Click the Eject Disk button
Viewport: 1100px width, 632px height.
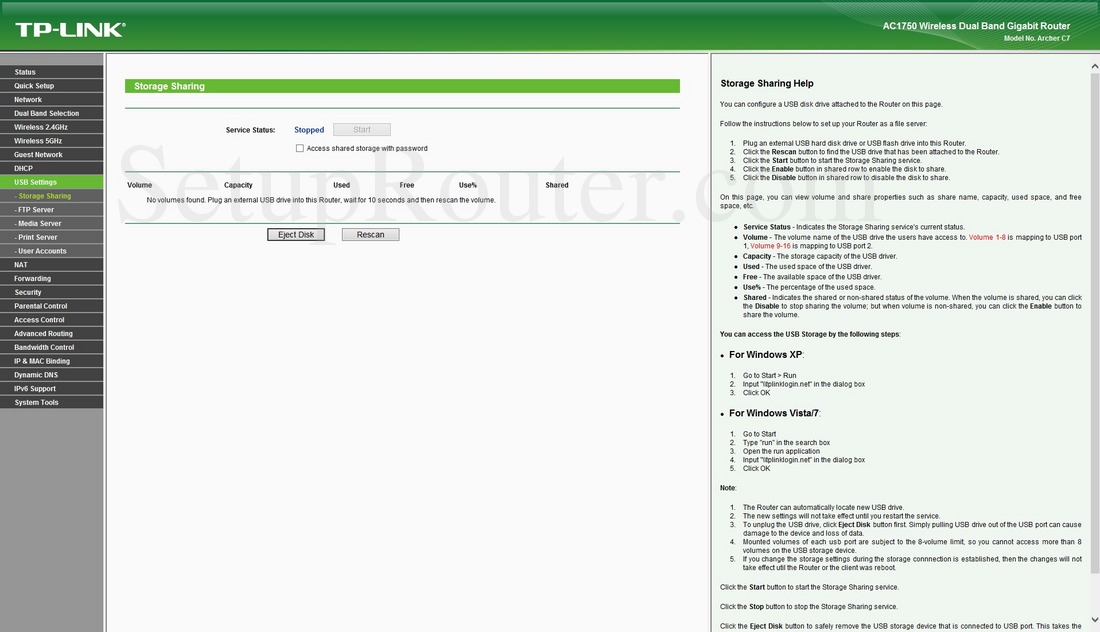pos(296,234)
